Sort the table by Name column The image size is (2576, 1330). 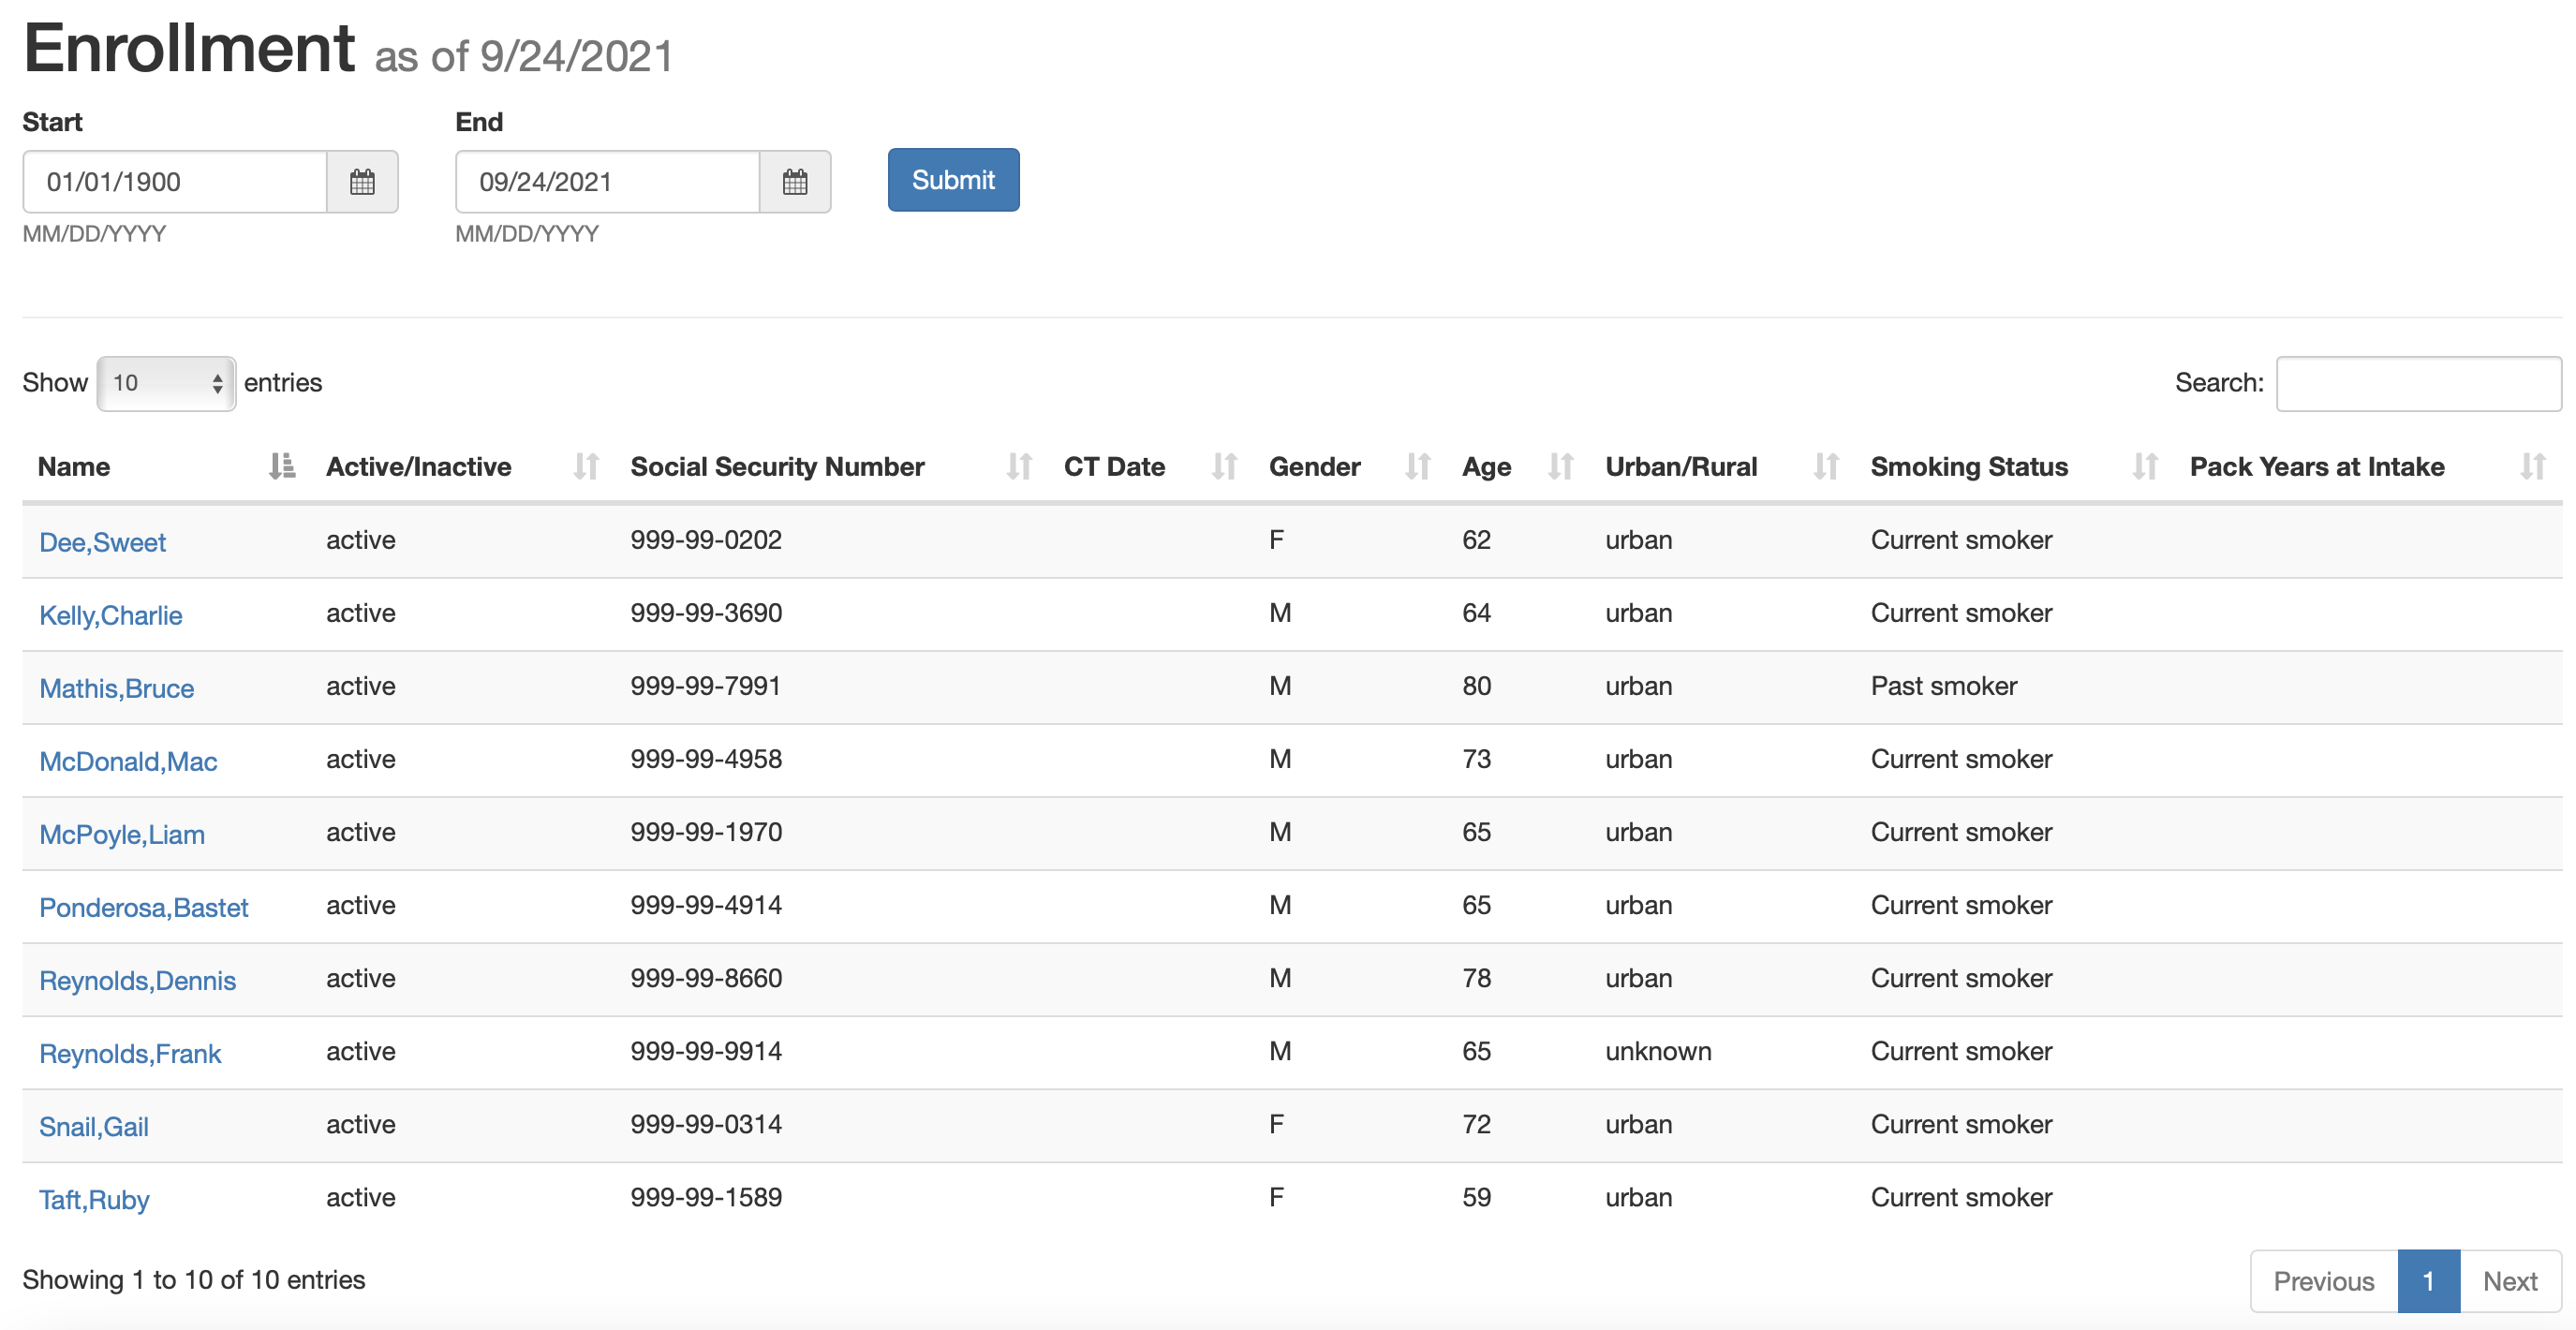tap(166, 467)
